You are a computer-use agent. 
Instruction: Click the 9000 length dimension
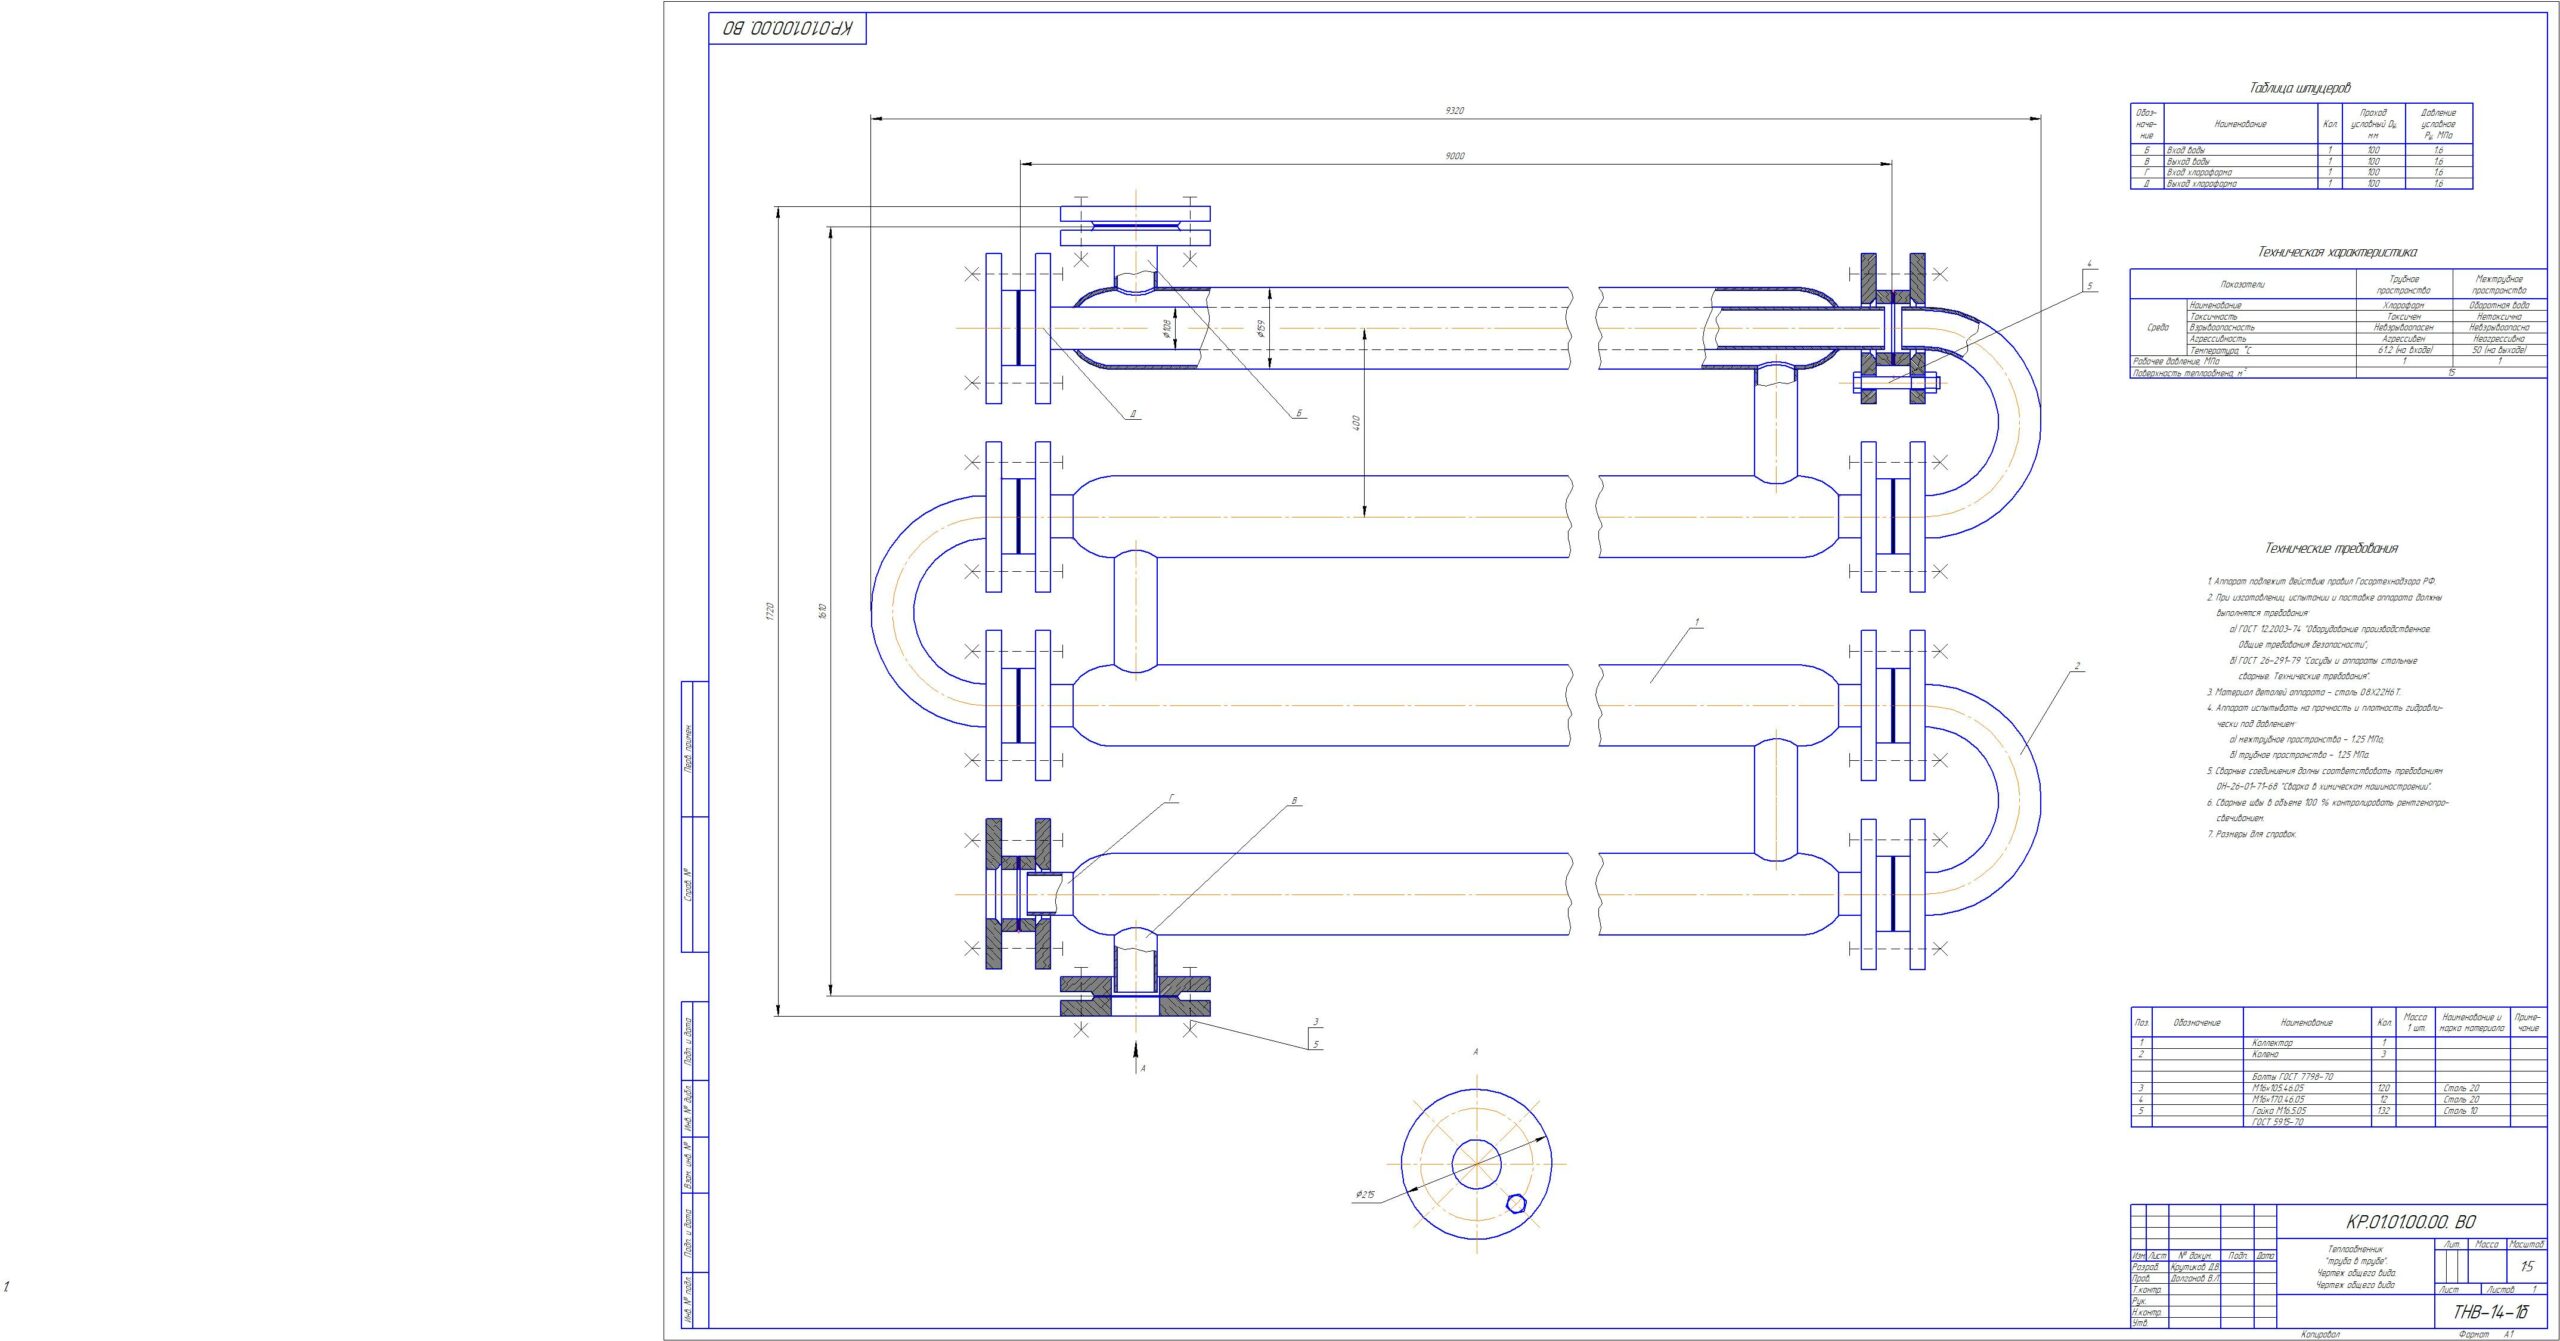pyautogui.click(x=1454, y=156)
